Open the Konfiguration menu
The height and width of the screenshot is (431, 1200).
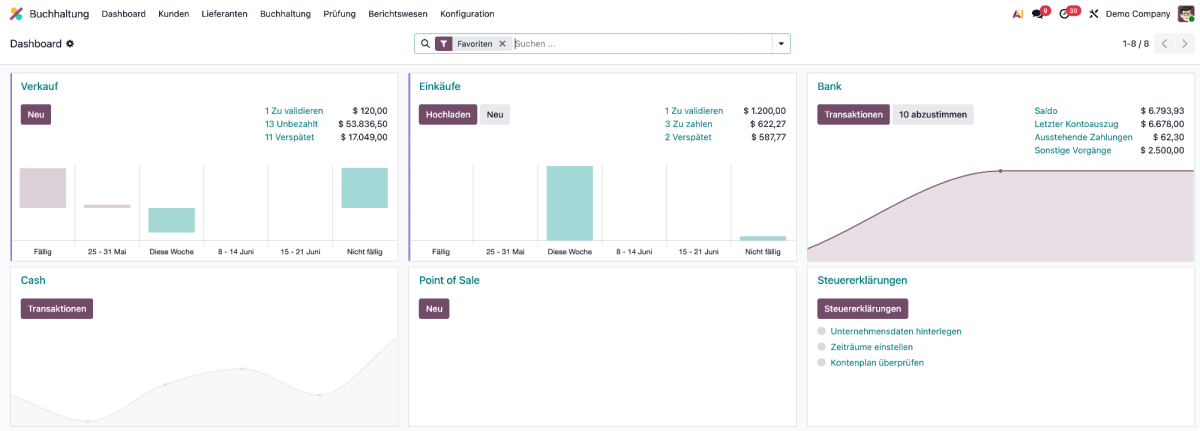point(467,14)
